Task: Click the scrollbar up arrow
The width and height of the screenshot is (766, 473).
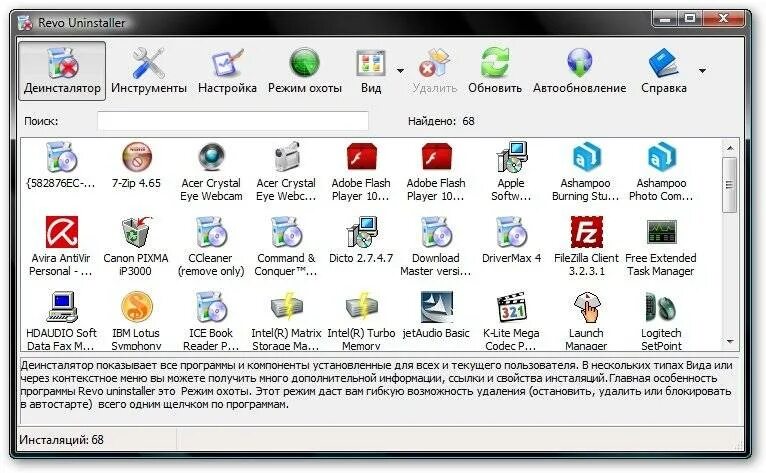Action: pyautogui.click(x=730, y=148)
